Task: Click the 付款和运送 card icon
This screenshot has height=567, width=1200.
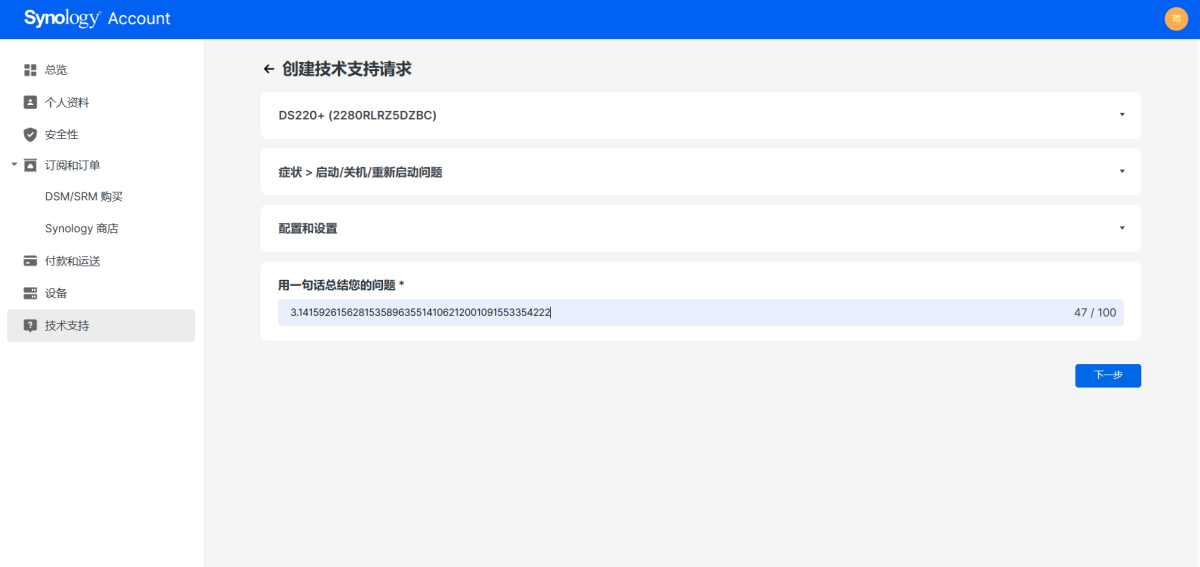Action: 30,261
